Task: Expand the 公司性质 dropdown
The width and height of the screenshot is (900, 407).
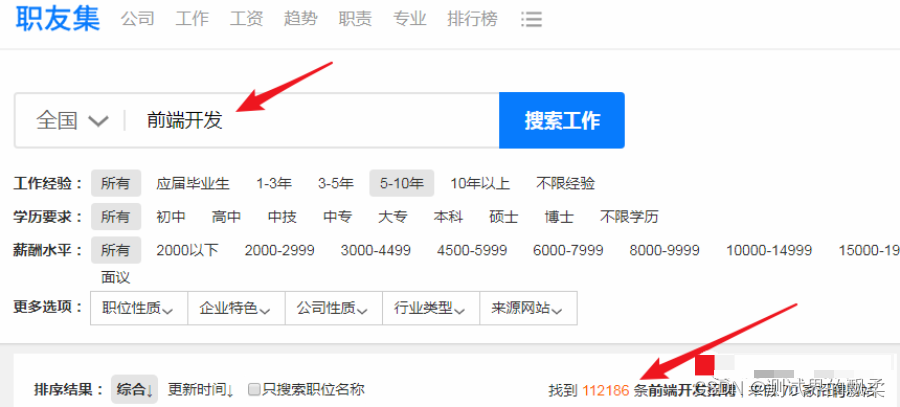Action: click(334, 308)
